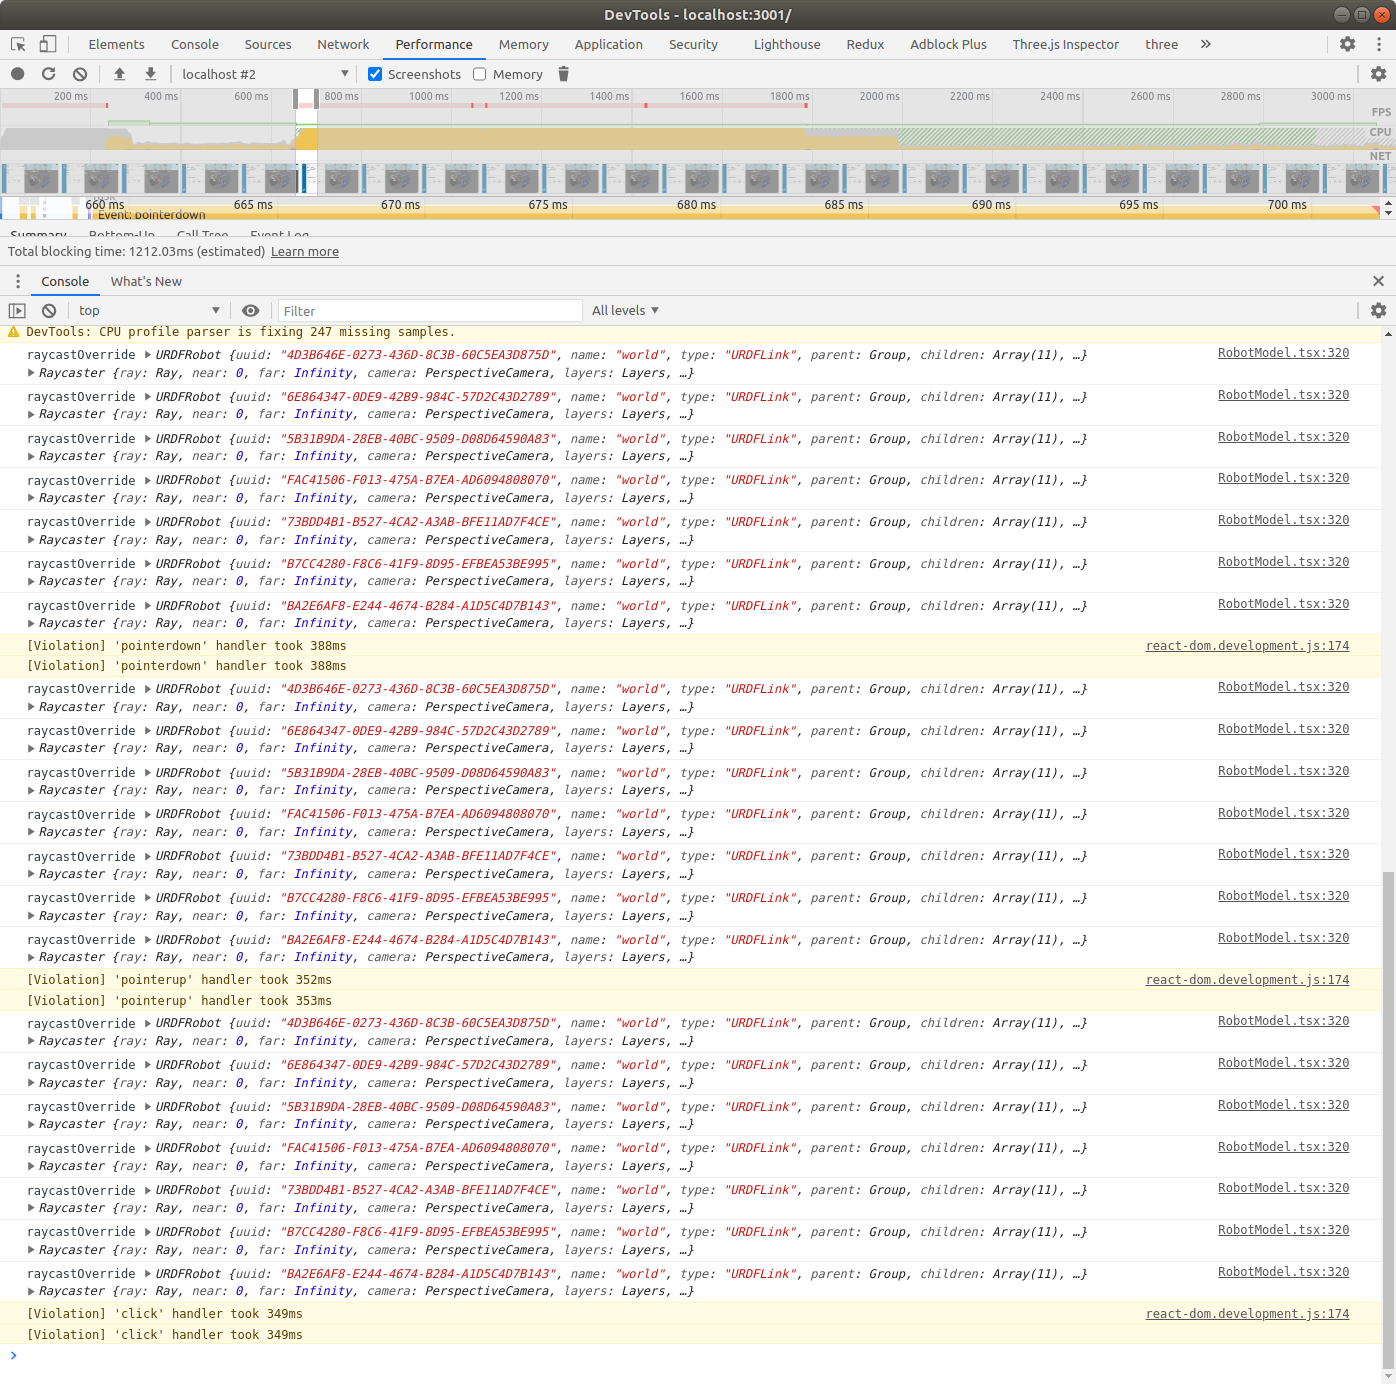The image size is (1396, 1384).
Task: Save the profile with the download arrow
Action: pos(150,74)
